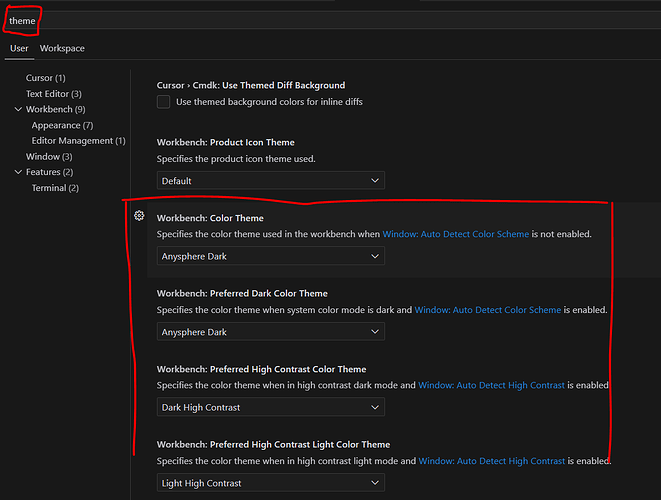Select Text Editor (3) in settings tree
This screenshot has height=500, width=661.
(54, 94)
